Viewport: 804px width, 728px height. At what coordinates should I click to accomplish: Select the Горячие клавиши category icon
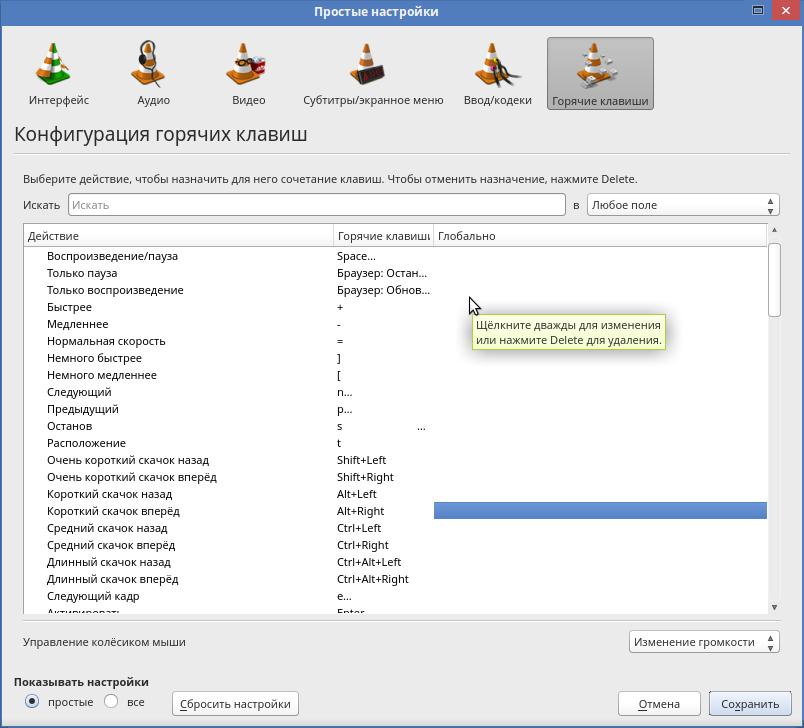coord(600,73)
